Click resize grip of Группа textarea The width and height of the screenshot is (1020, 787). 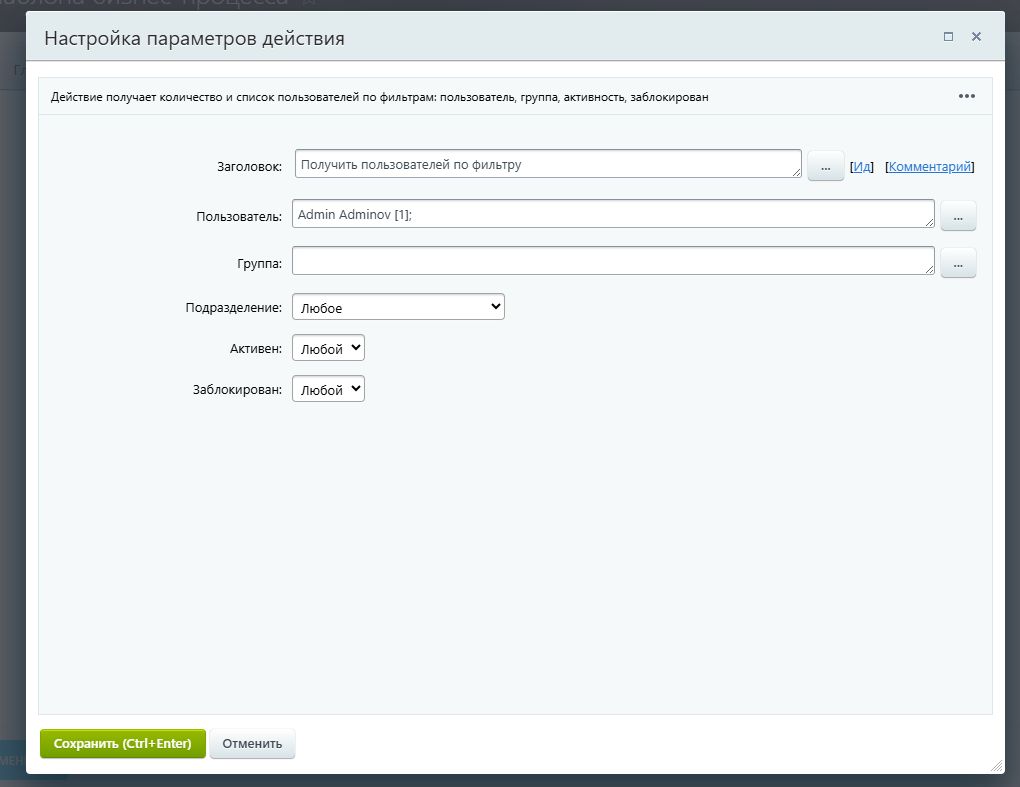click(929, 269)
